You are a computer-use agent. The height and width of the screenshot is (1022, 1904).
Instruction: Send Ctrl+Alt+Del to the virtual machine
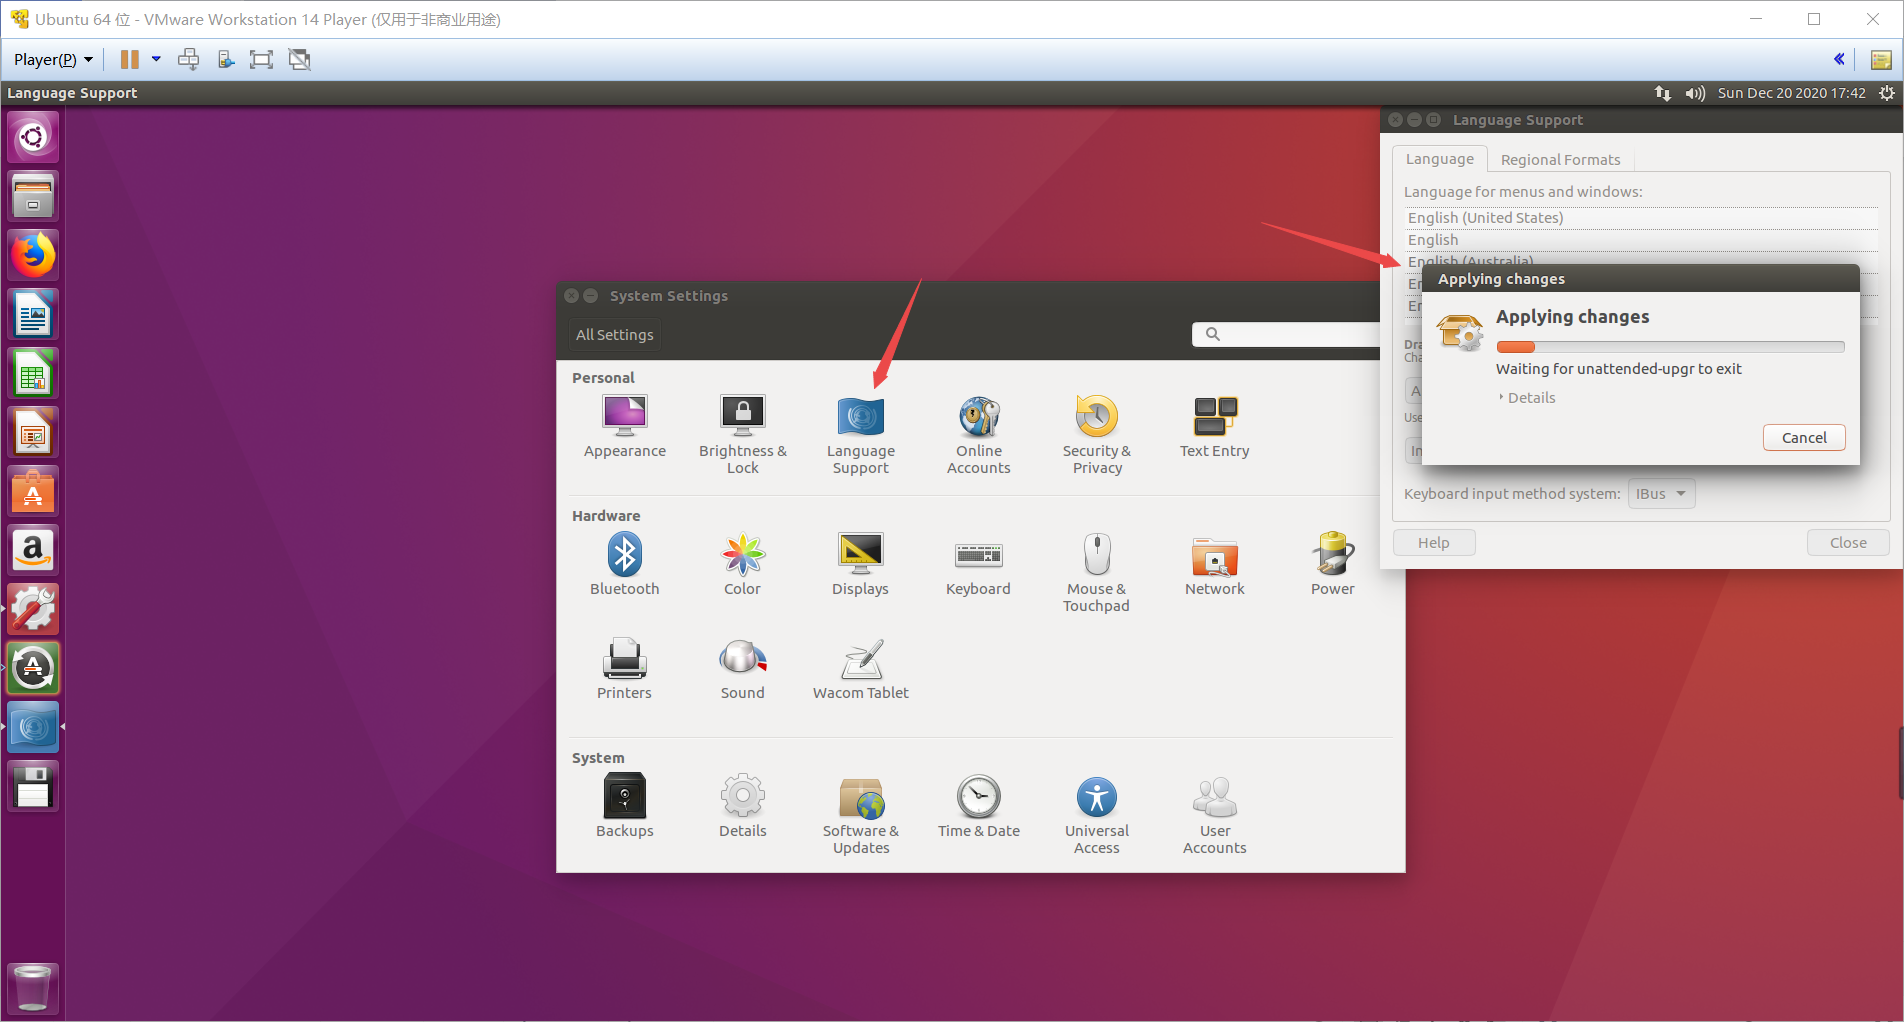(x=188, y=60)
